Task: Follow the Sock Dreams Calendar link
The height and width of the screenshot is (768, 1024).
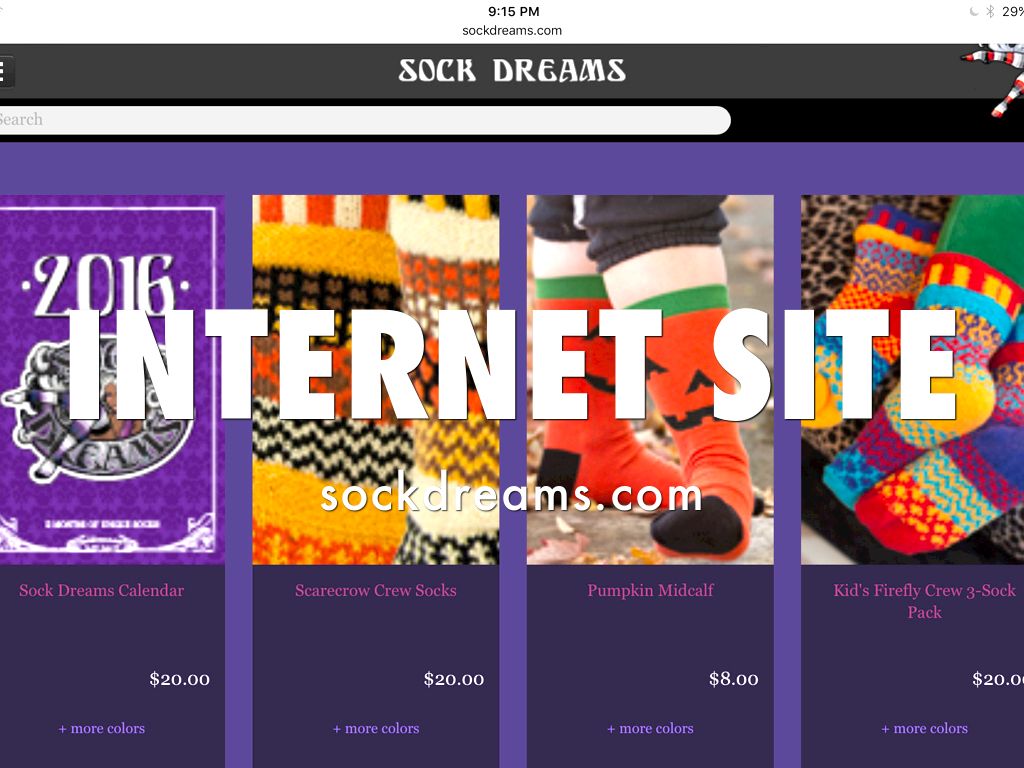Action: point(101,590)
